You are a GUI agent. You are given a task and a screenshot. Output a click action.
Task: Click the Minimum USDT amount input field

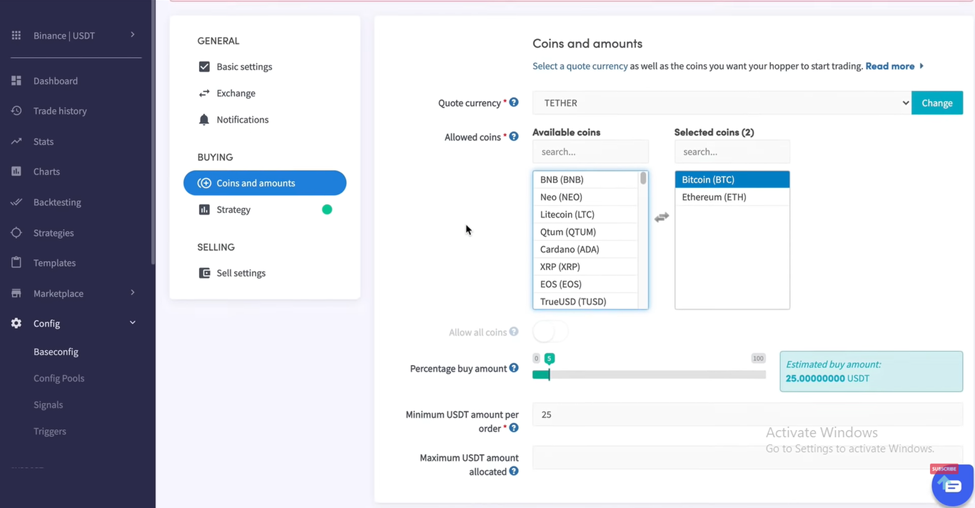point(747,415)
